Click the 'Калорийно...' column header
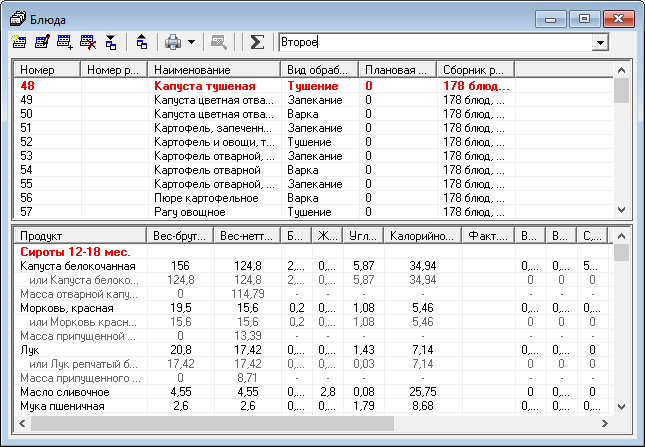This screenshot has width=645, height=447. click(x=422, y=236)
